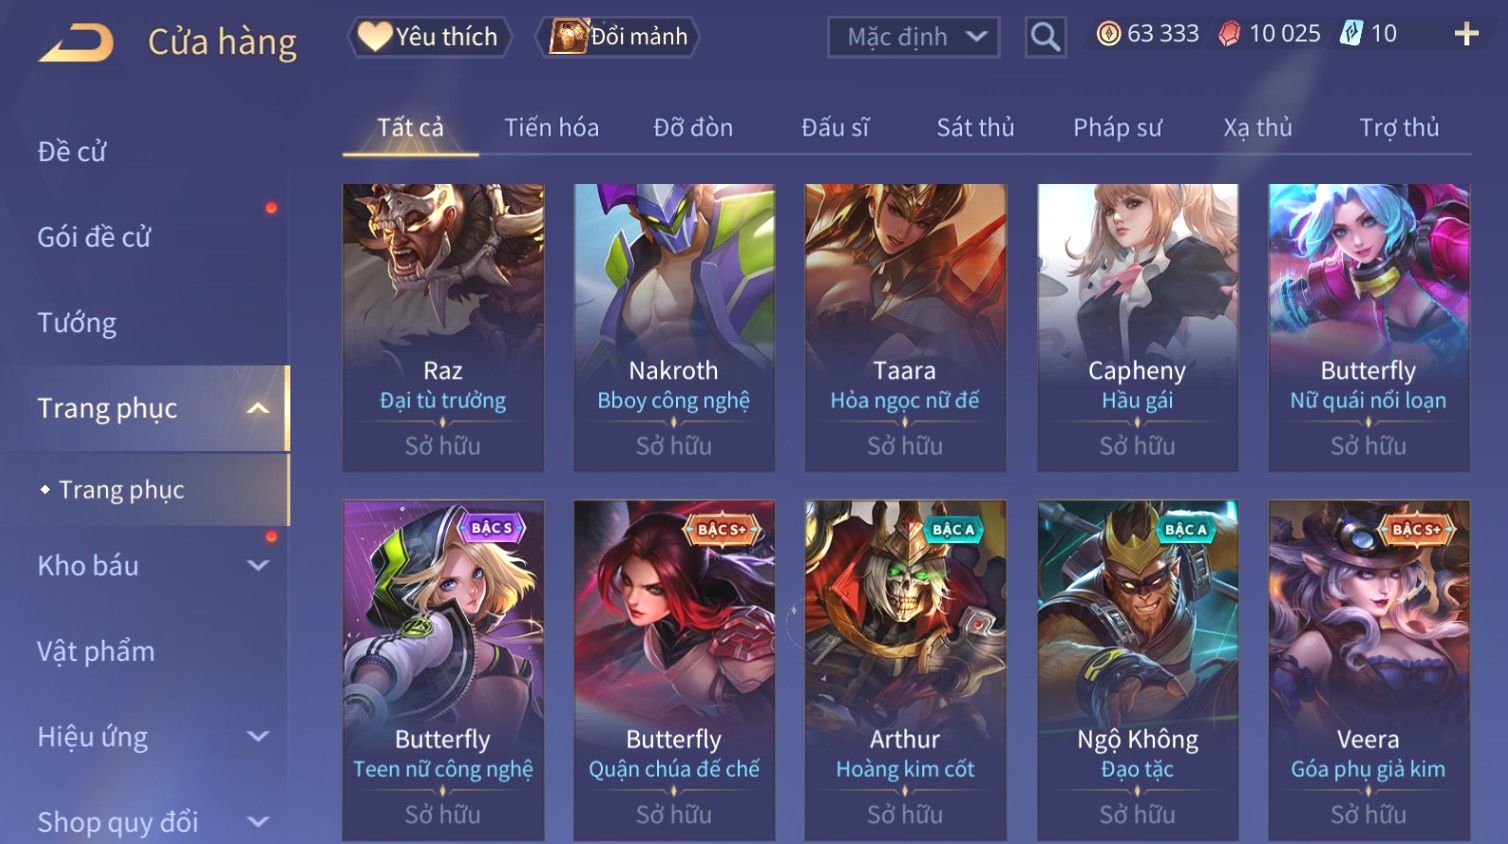This screenshot has height=844, width=1508.
Task: Click the plus icon to add currency
Action: [1466, 34]
